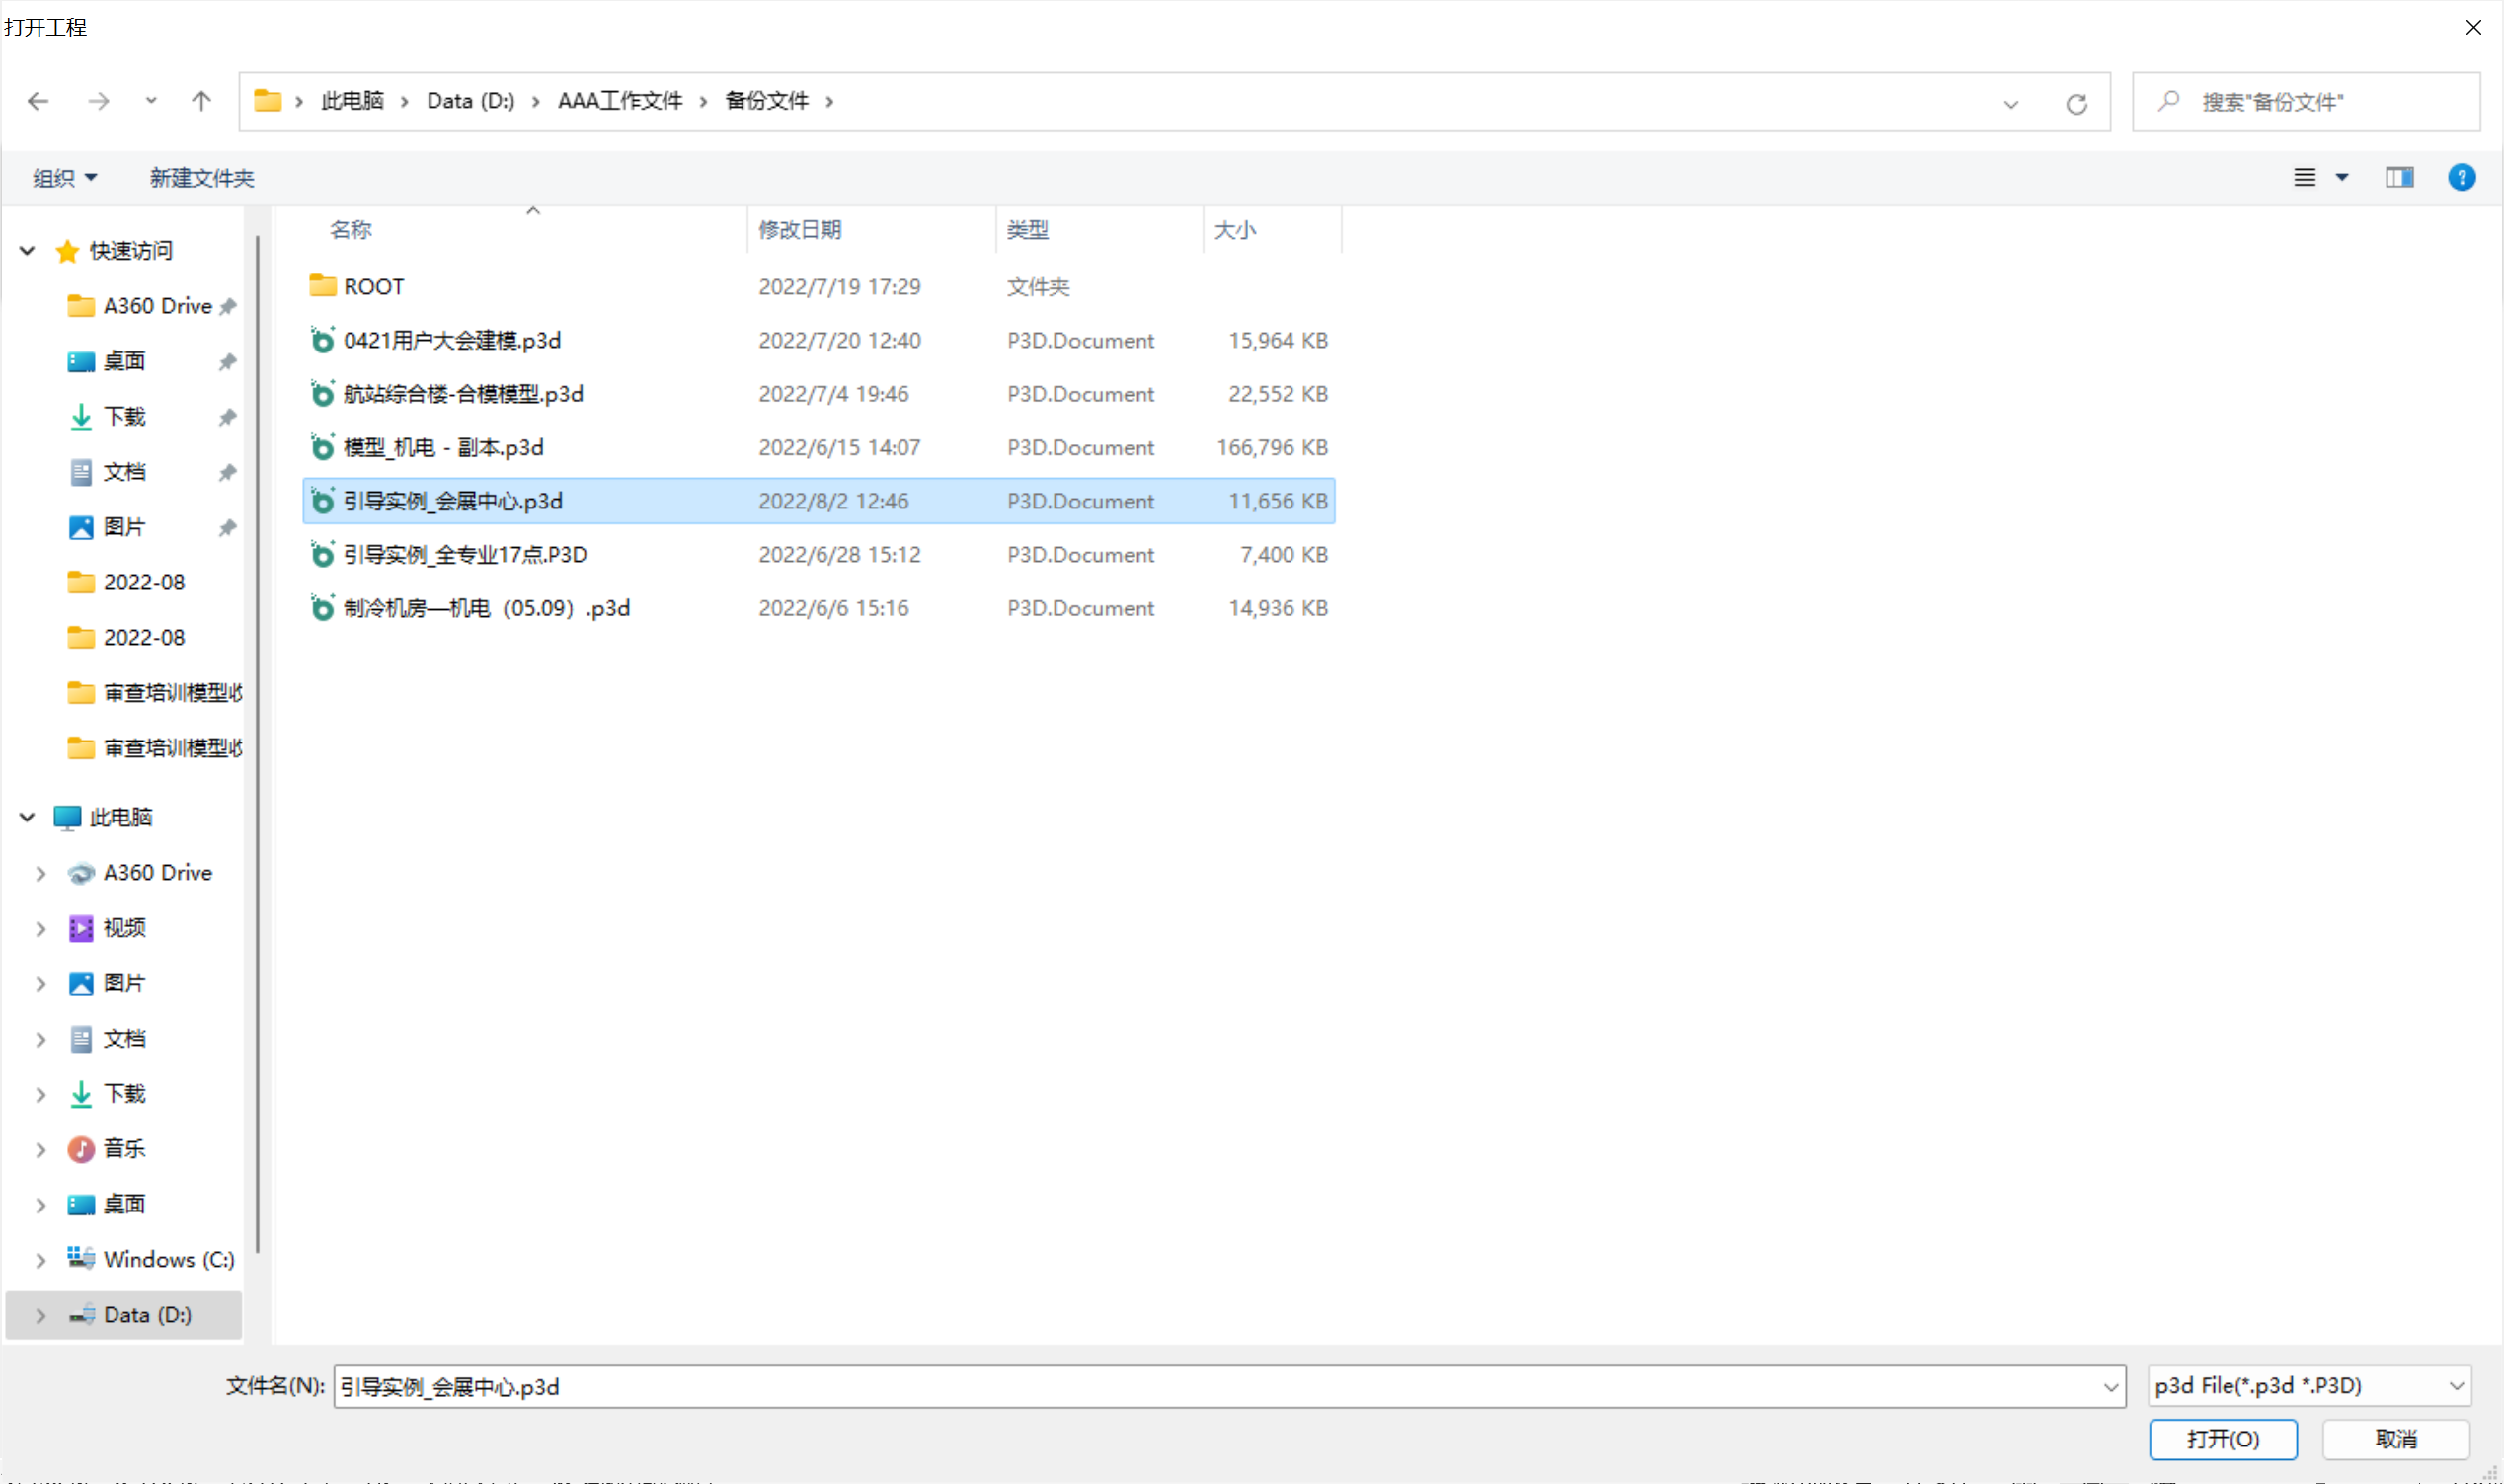The image size is (2504, 1484).
Task: Click in the 文件名 input field
Action: (1200, 1386)
